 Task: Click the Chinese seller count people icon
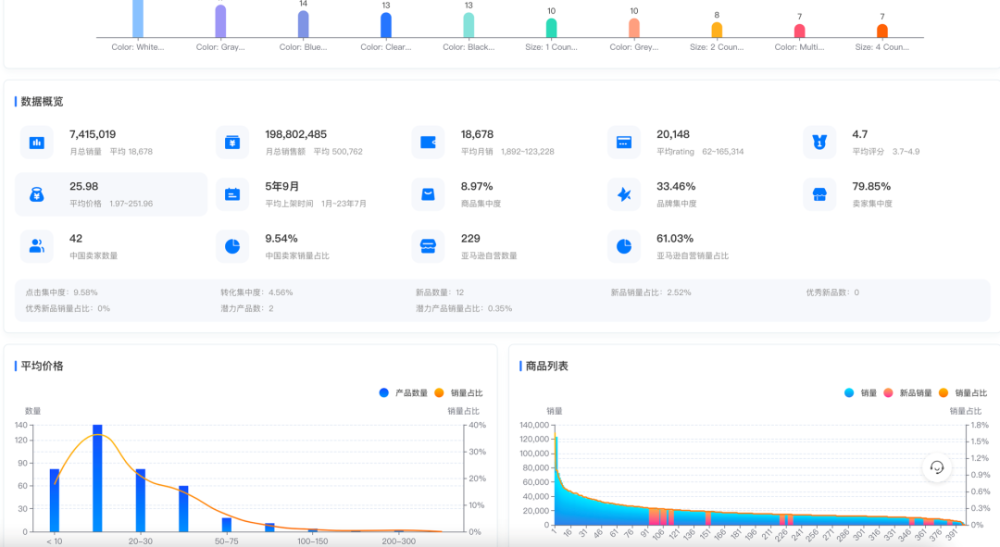pos(37,246)
